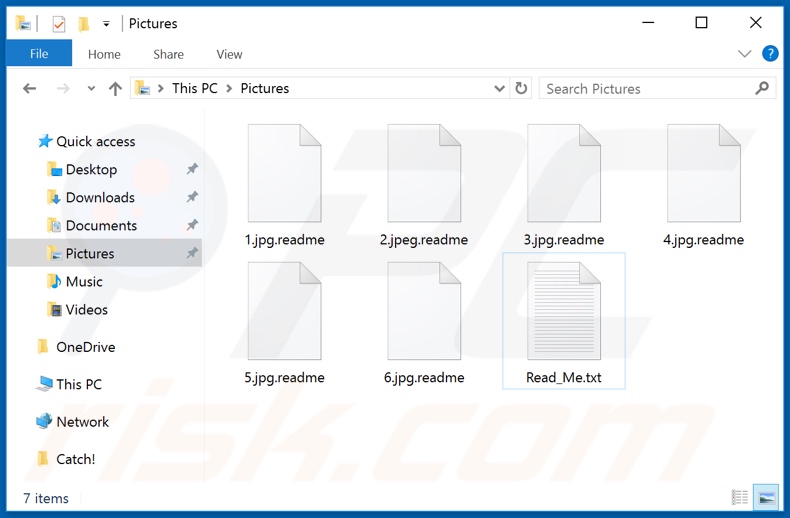This screenshot has height=518, width=790.
Task: Click the Search Pictures input field
Action: [x=645, y=89]
